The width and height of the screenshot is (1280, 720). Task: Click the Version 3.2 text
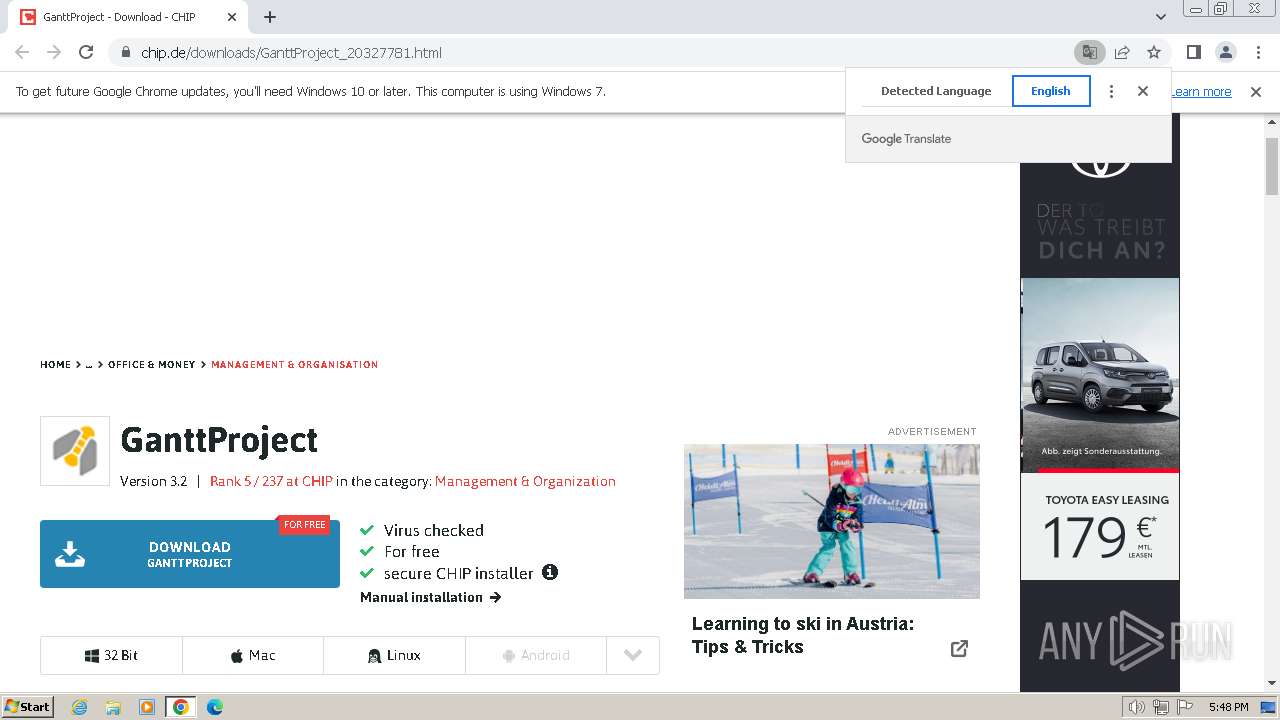click(153, 481)
